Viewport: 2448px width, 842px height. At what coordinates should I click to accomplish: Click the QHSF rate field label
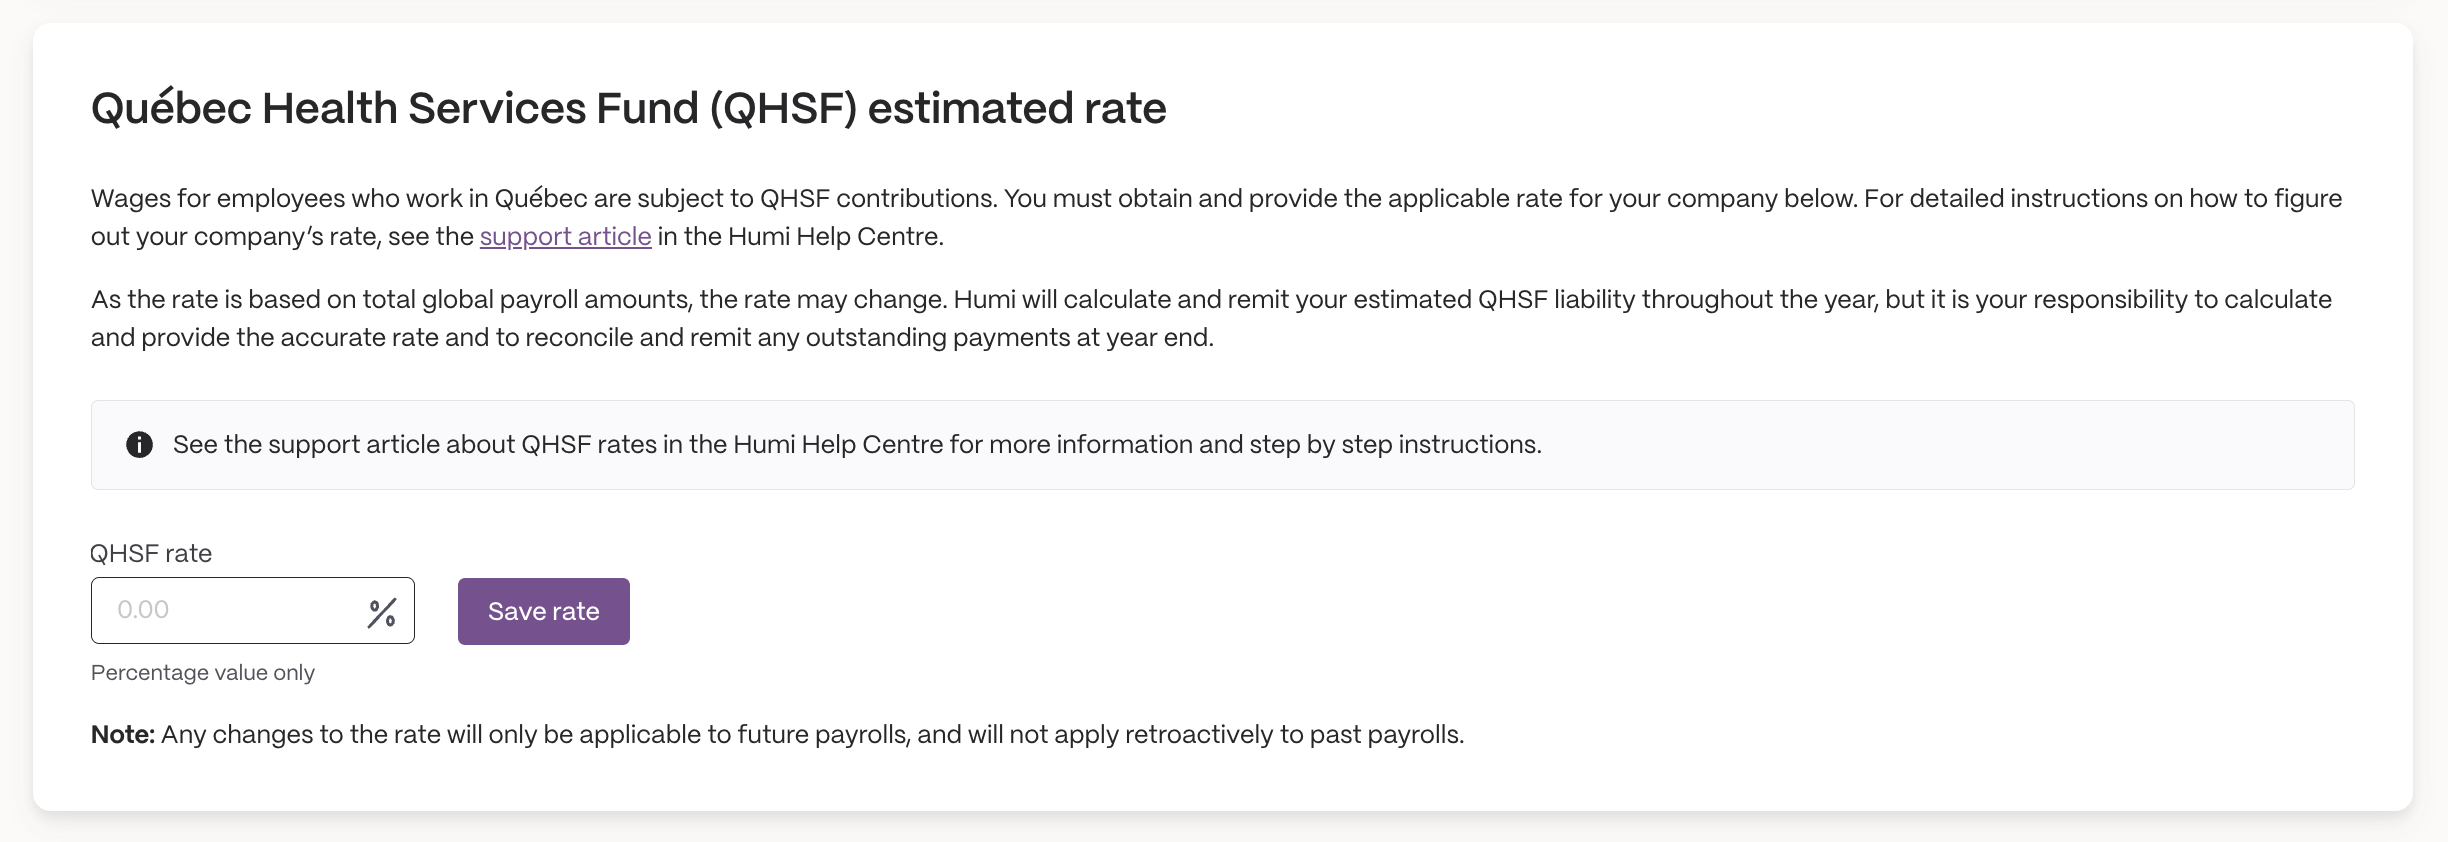pyautogui.click(x=151, y=553)
